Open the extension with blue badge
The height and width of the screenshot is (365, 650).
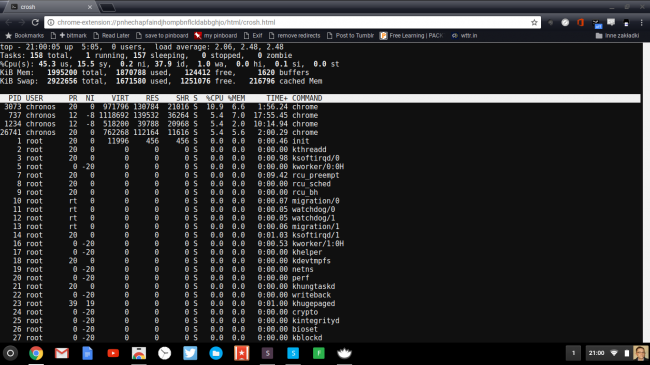tap(596, 23)
